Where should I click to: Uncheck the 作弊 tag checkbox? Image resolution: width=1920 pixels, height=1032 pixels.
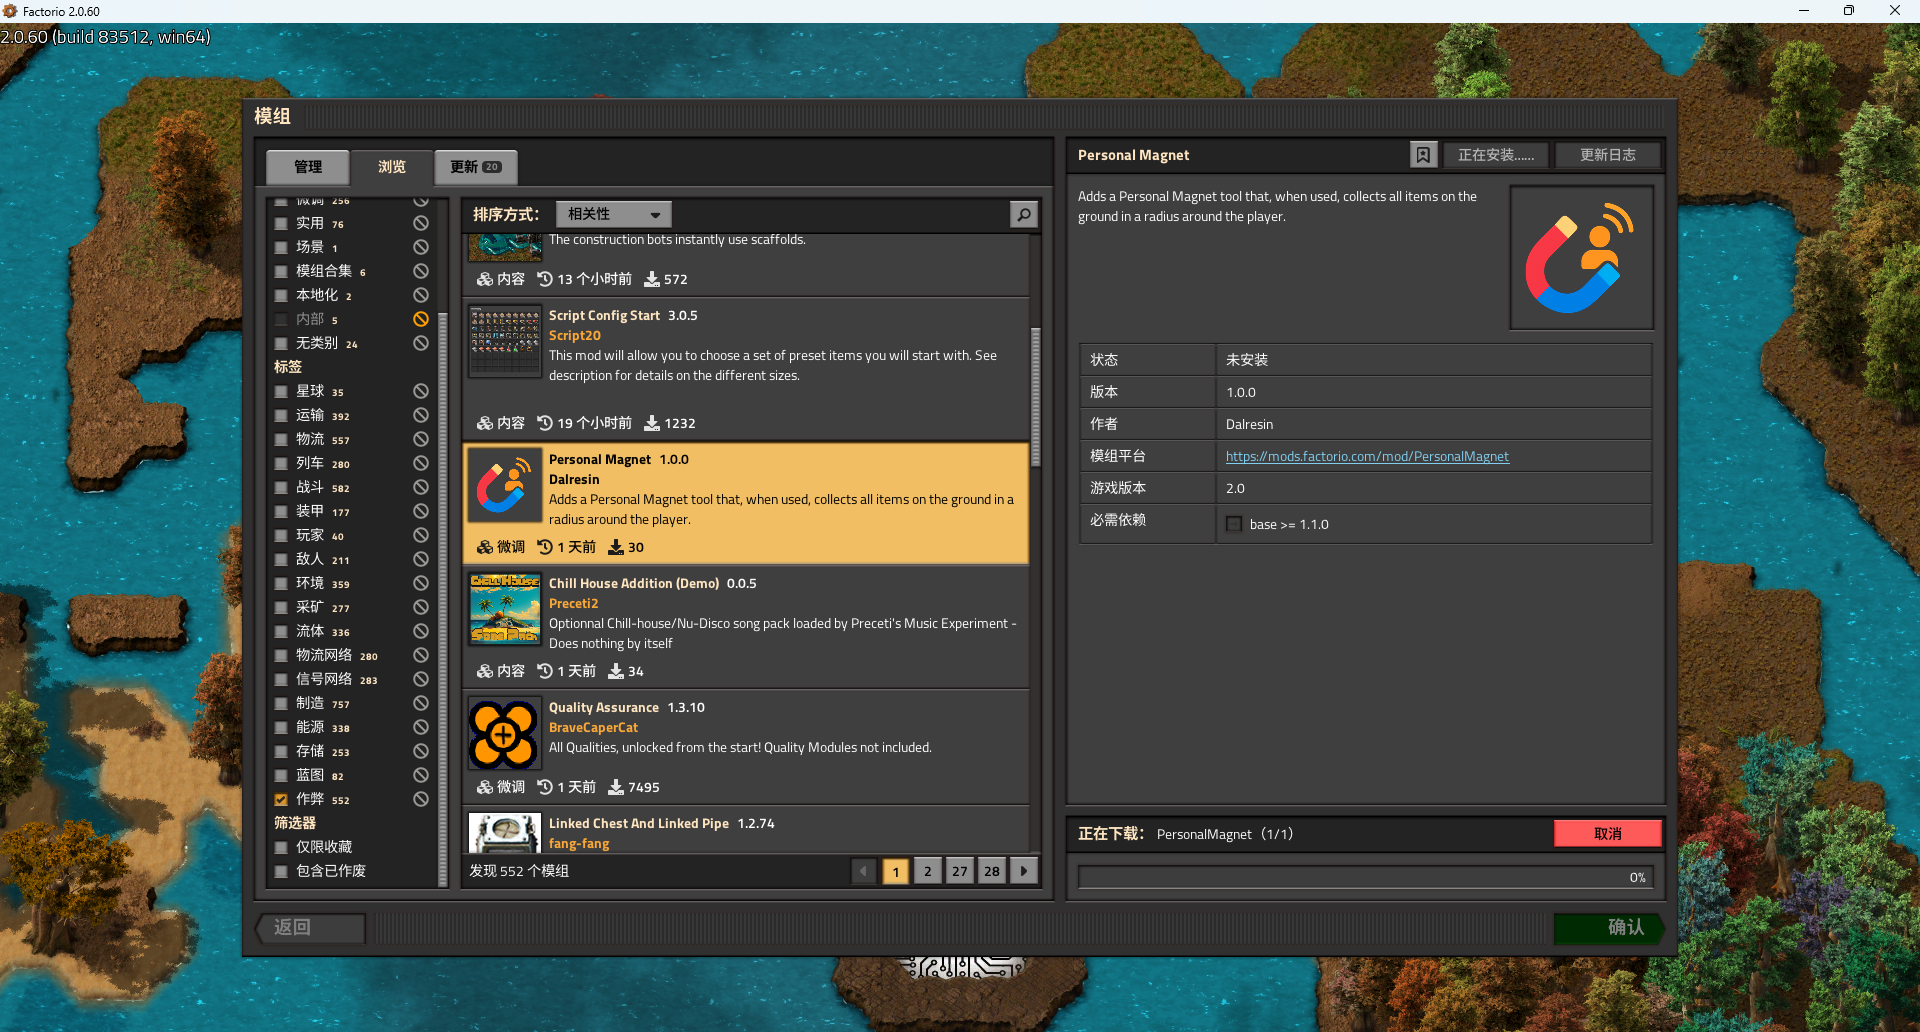(281, 799)
